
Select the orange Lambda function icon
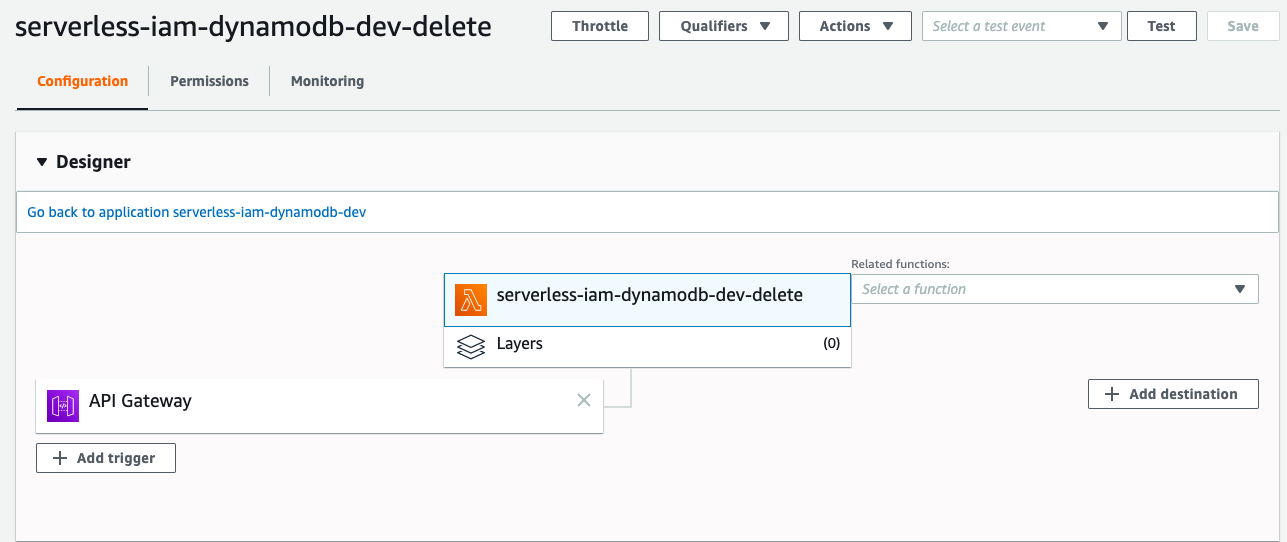(471, 300)
